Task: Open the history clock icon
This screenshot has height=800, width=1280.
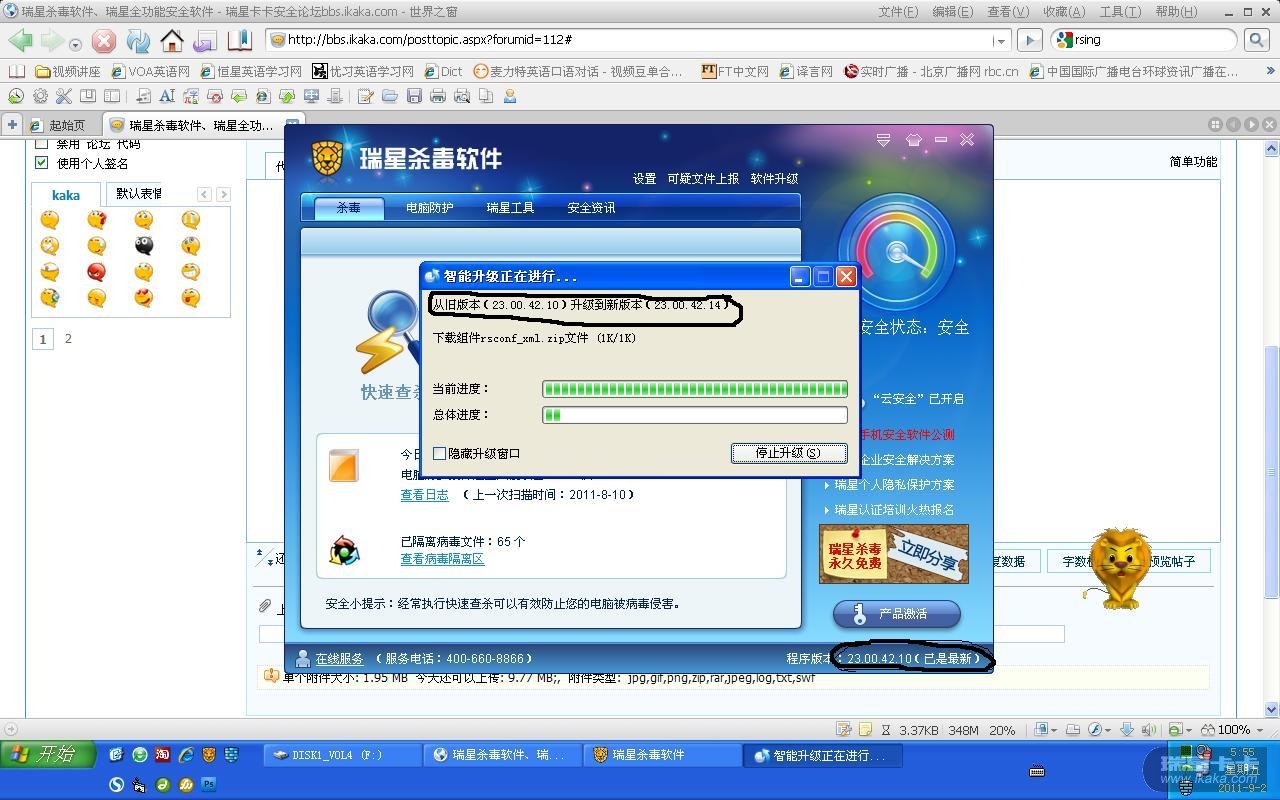Action: point(15,96)
